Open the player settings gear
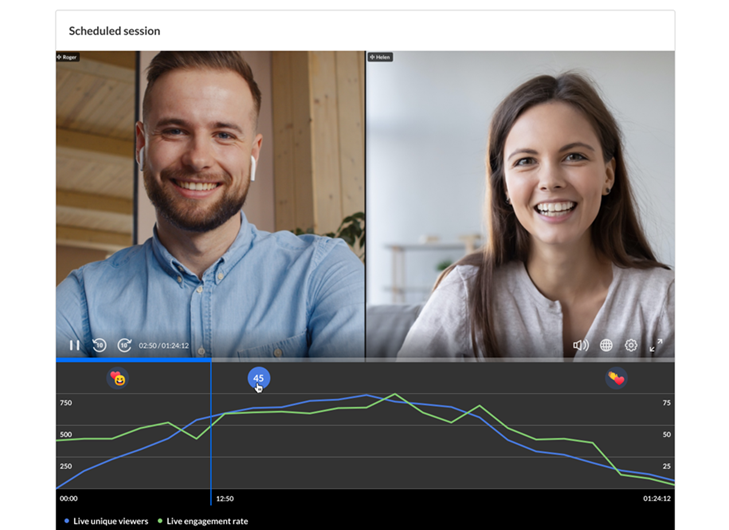This screenshot has width=729, height=530. (x=631, y=345)
